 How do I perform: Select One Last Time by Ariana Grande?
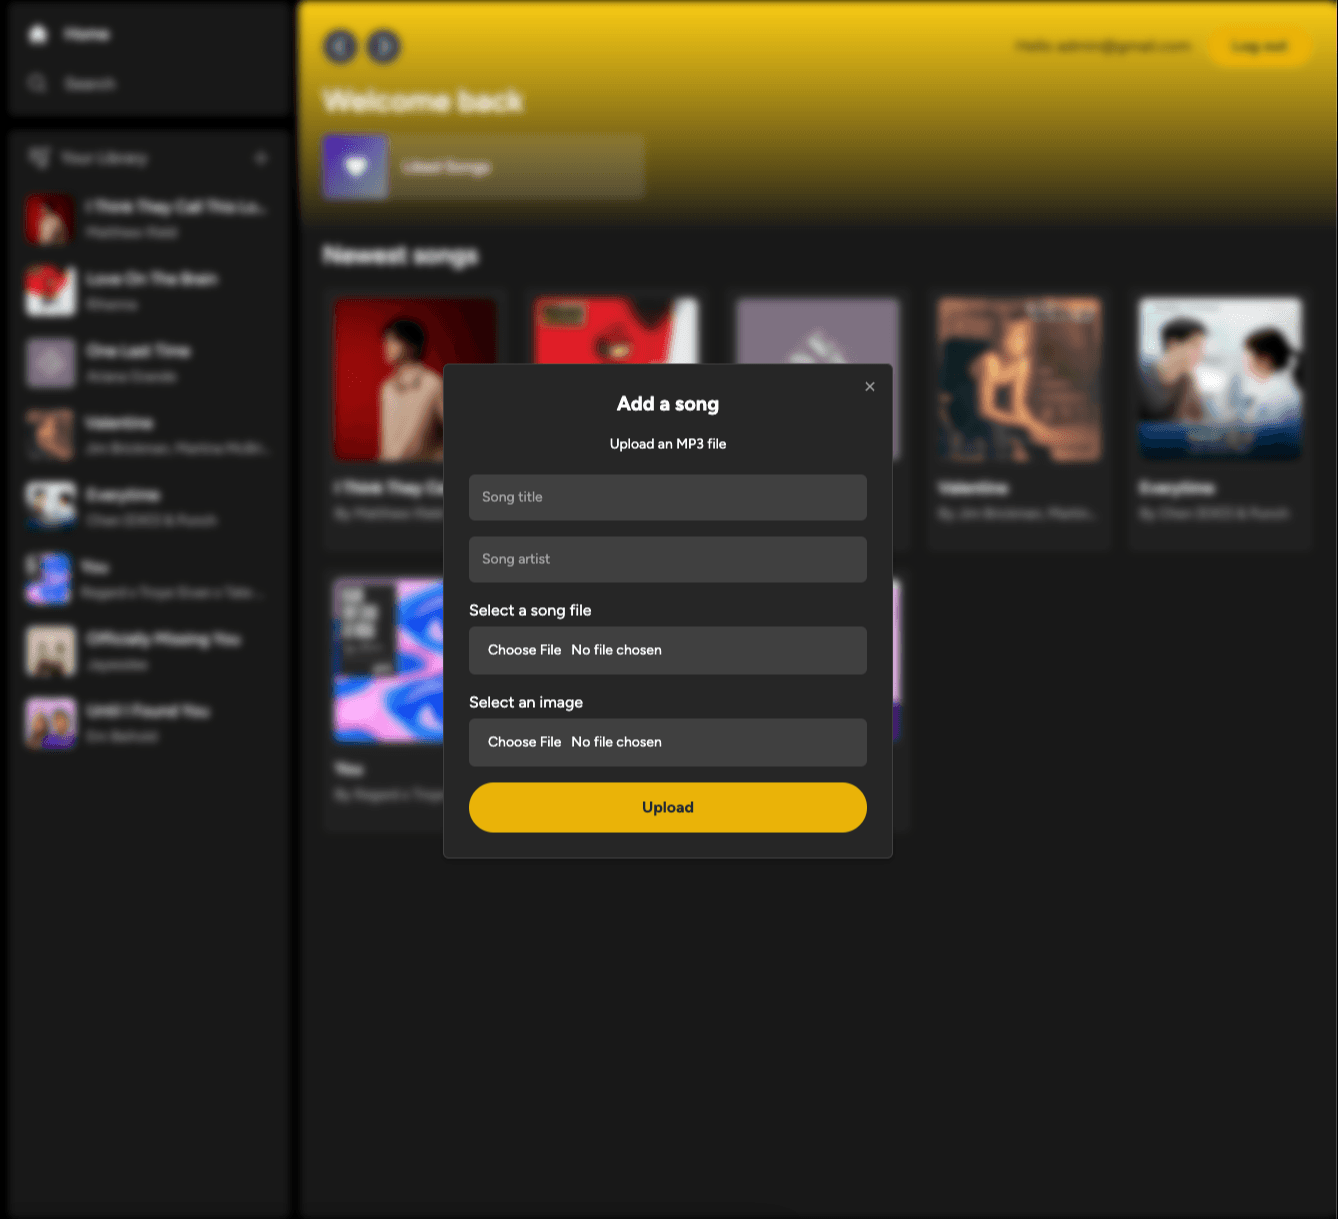pos(150,362)
